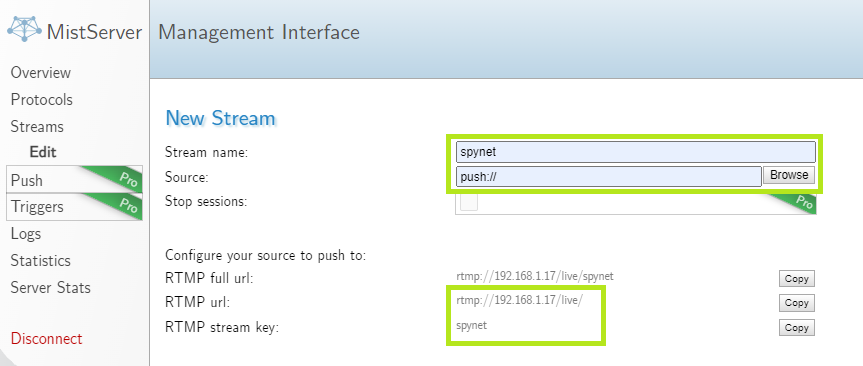Viewport: 863px width, 366px height.
Task: View the Logs page
Action: [26, 234]
